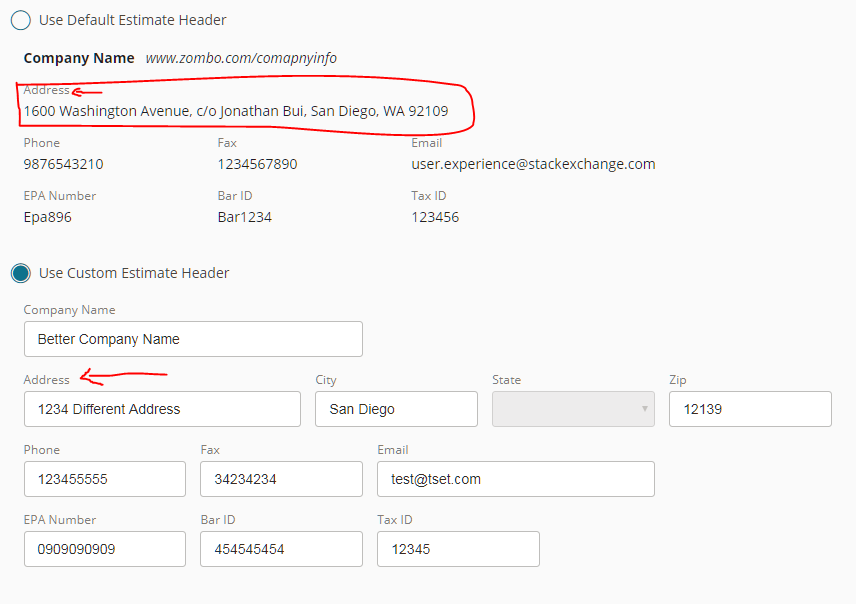The width and height of the screenshot is (856, 604).
Task: Focus the Better Company Name input field
Action: pyautogui.click(x=193, y=339)
